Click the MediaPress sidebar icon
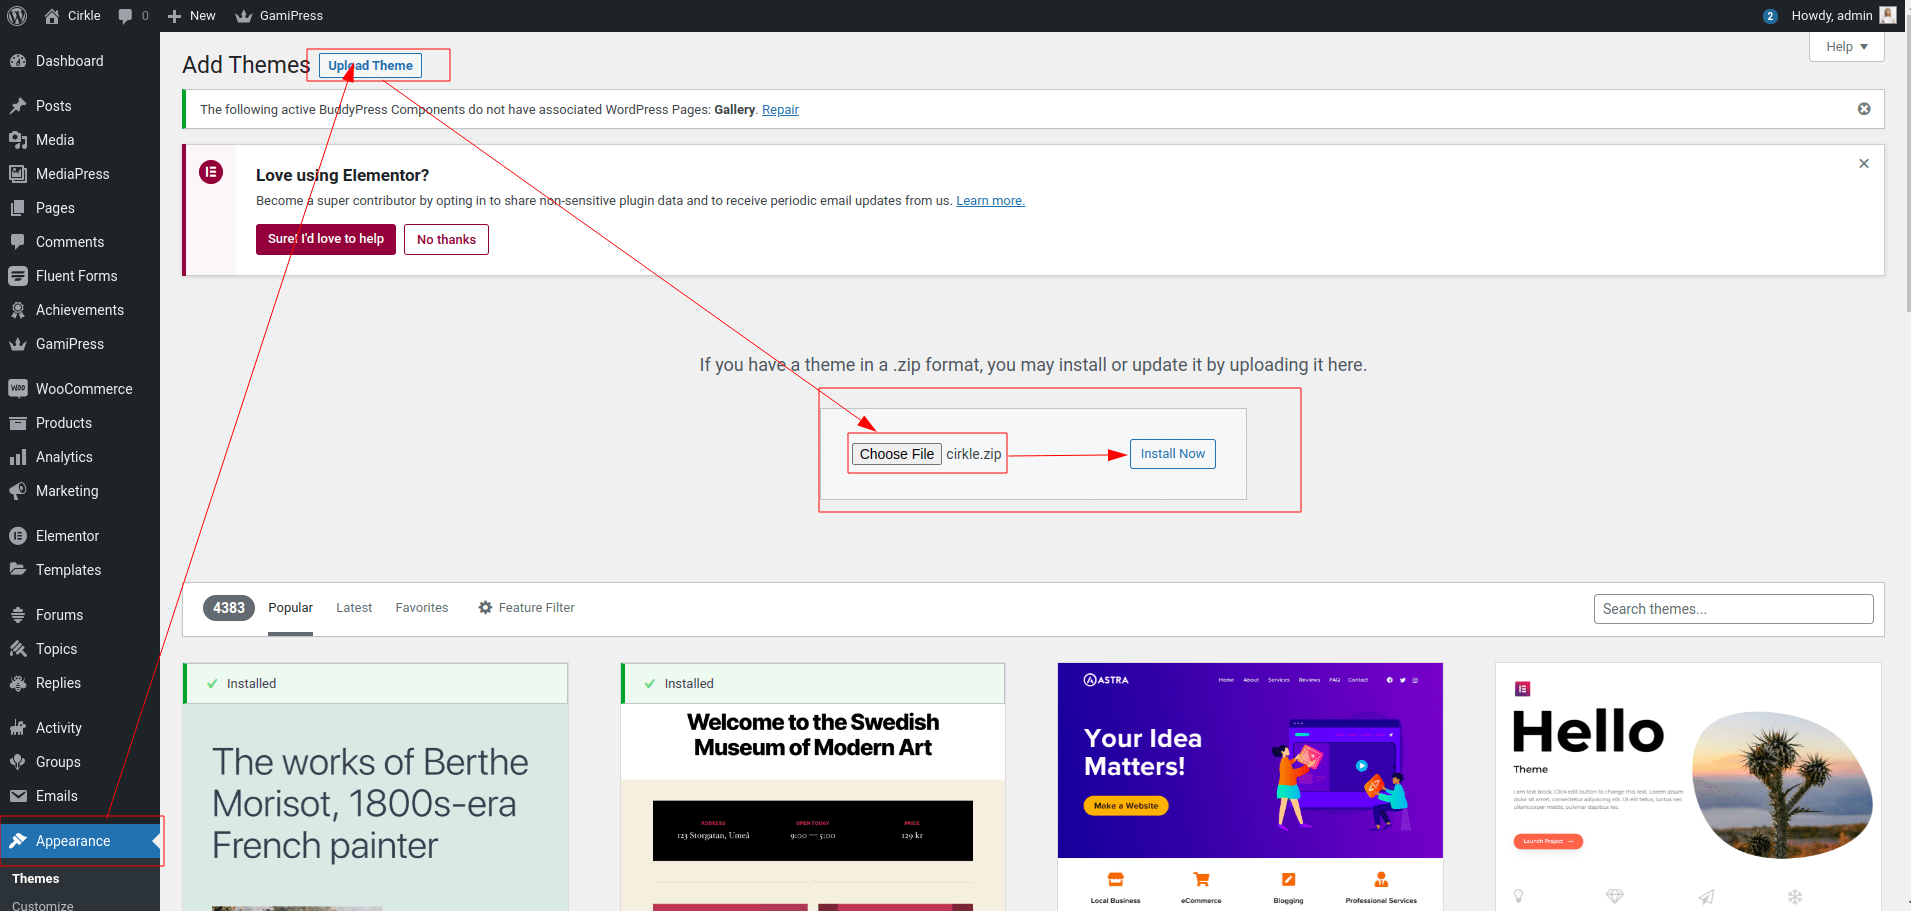Image resolution: width=1911 pixels, height=911 pixels. click(x=18, y=174)
